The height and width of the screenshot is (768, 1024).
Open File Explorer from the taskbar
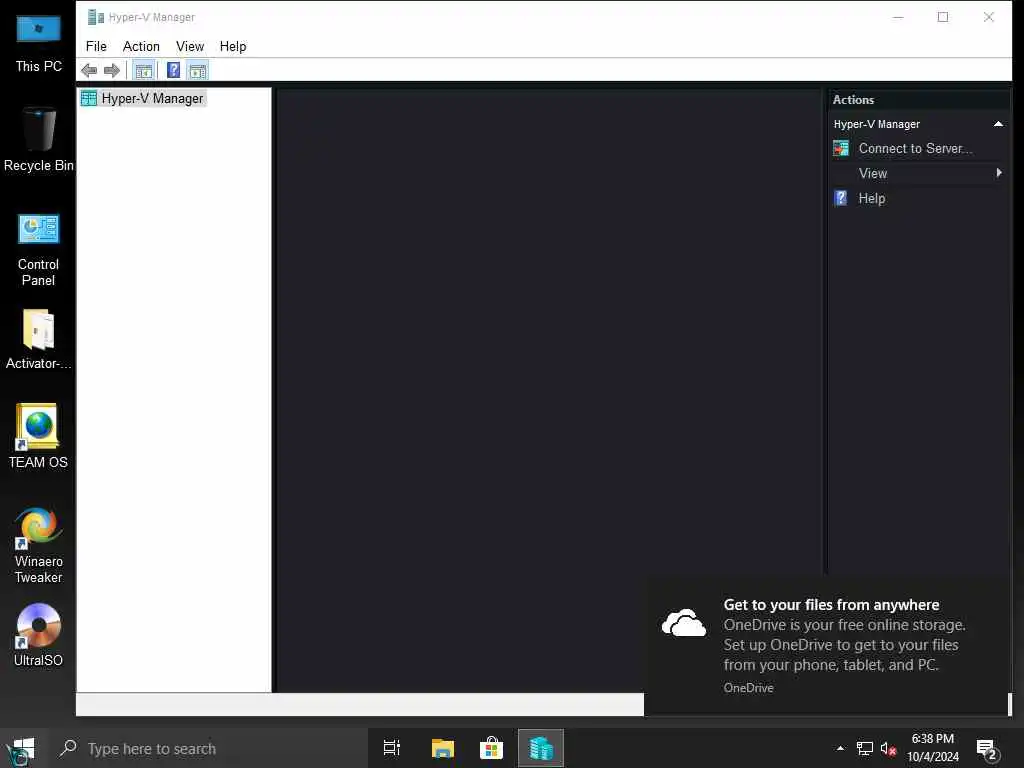point(443,748)
